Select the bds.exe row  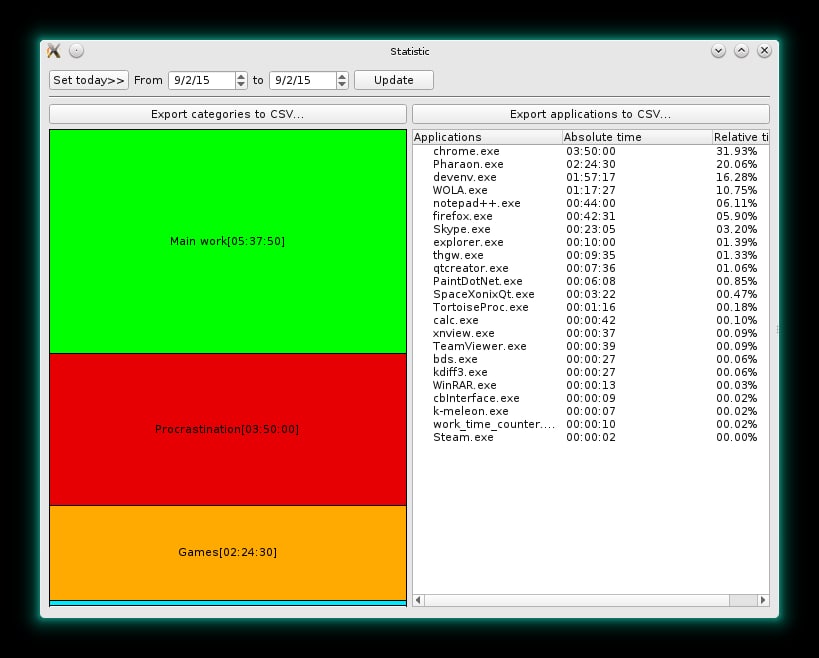point(591,359)
